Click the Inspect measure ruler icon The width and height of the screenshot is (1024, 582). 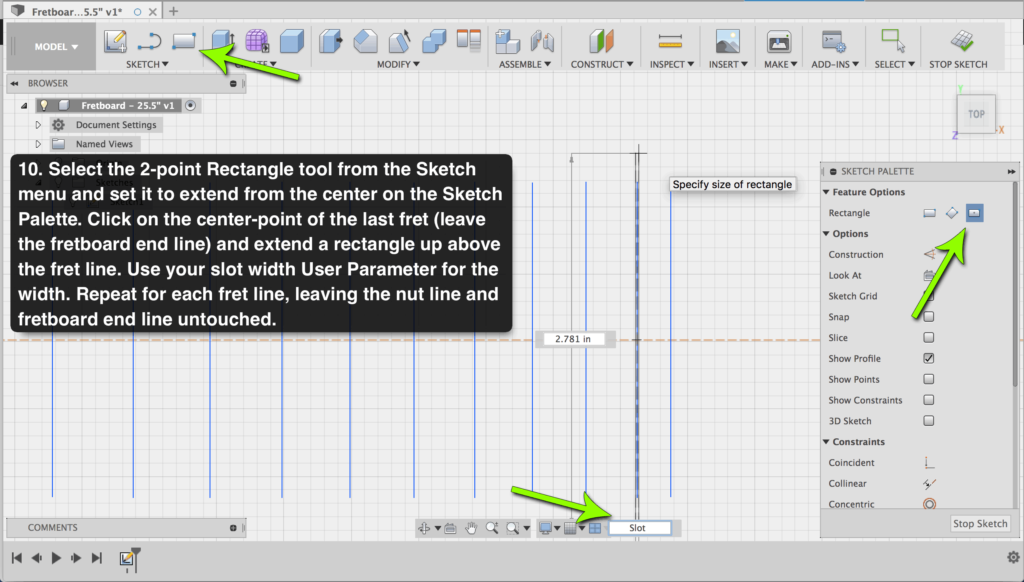[669, 41]
